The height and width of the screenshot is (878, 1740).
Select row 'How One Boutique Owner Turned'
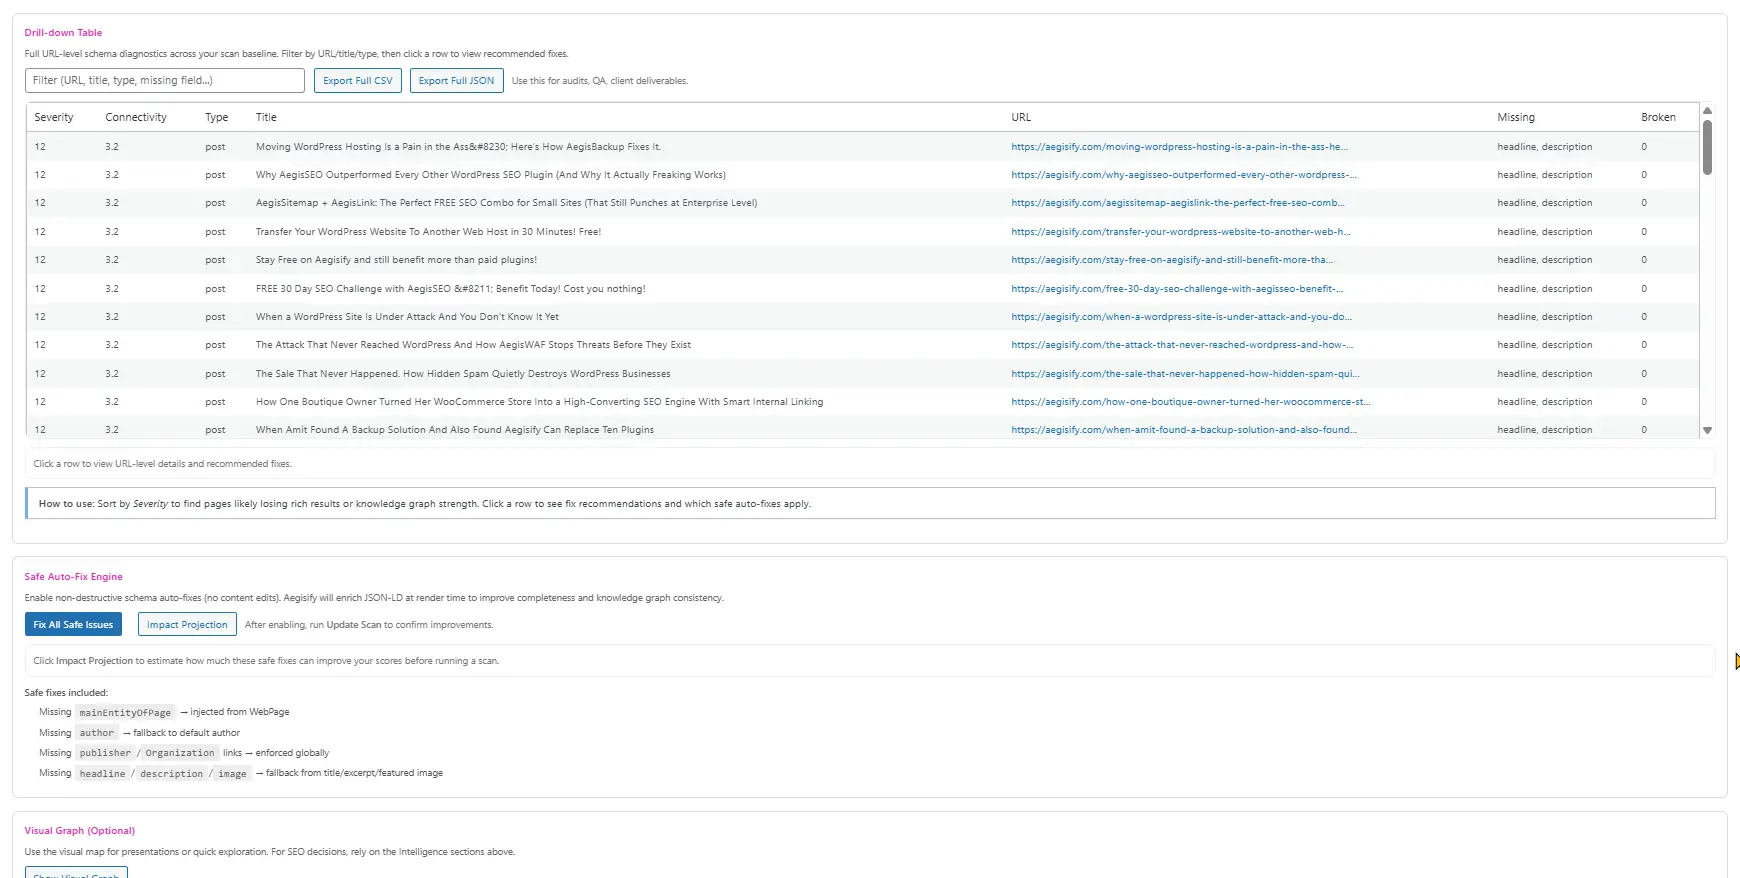point(862,401)
